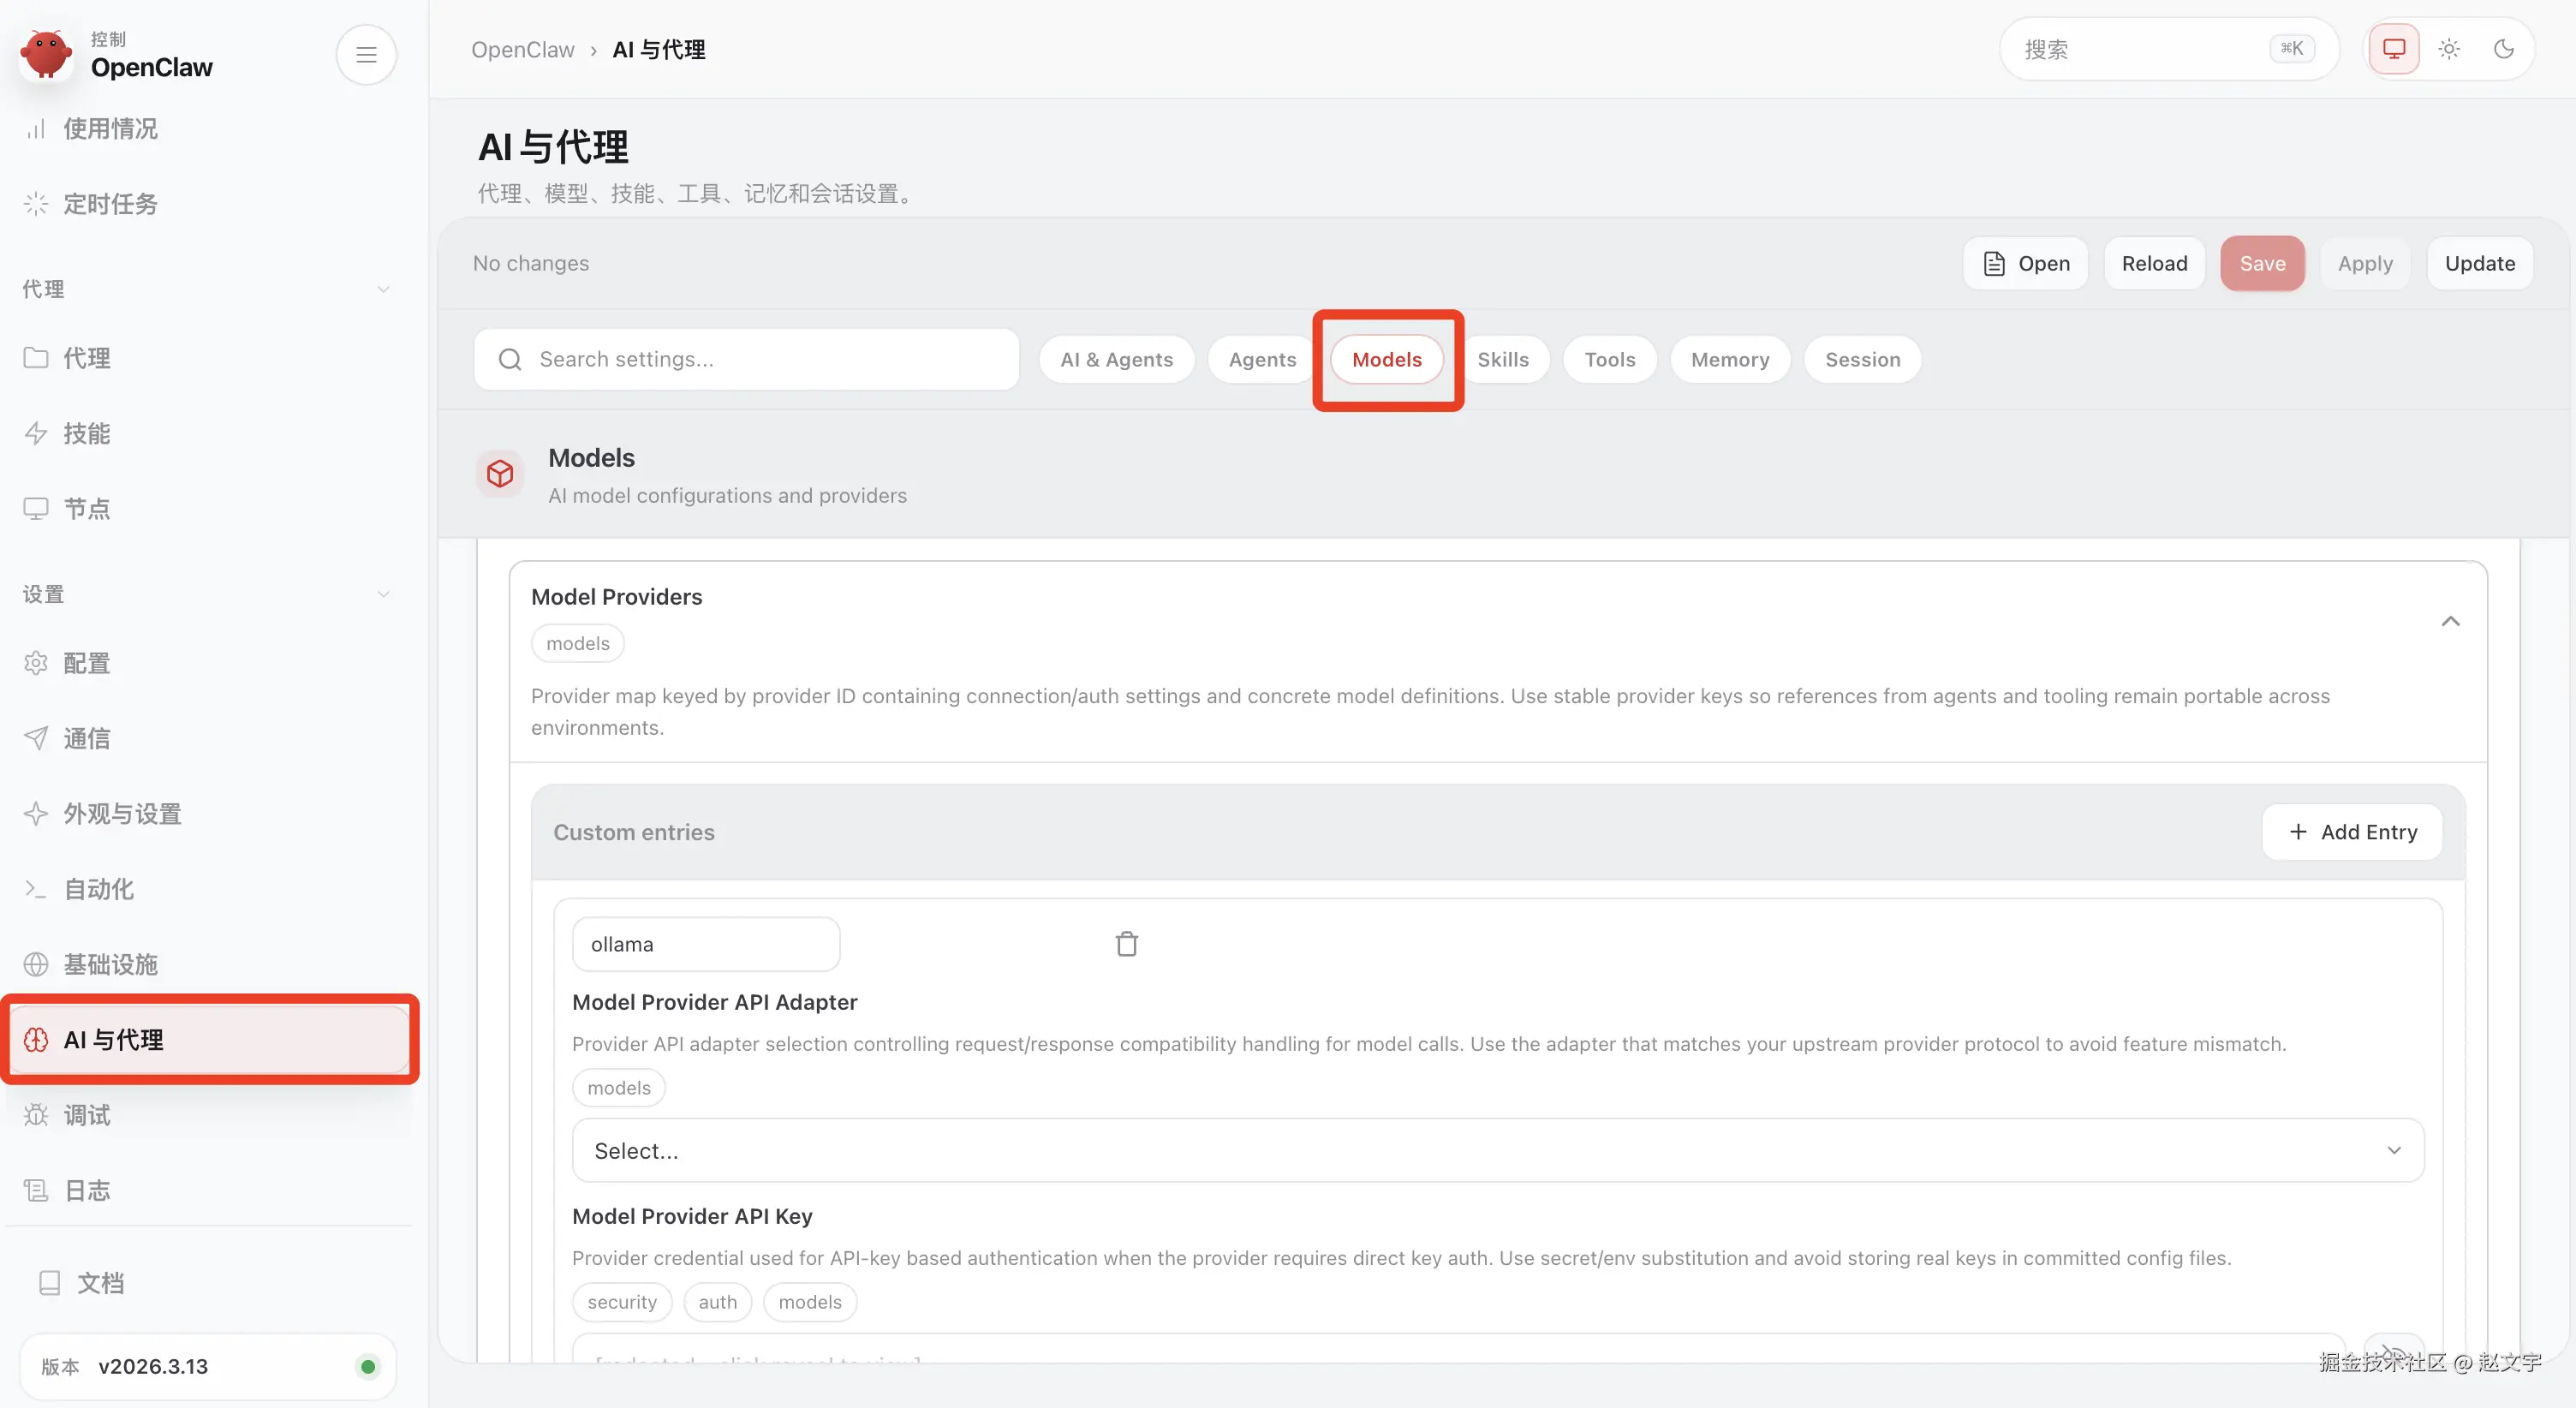Enable light theme sun icon
Image resolution: width=2576 pixels, height=1408 pixels.
click(x=2448, y=49)
